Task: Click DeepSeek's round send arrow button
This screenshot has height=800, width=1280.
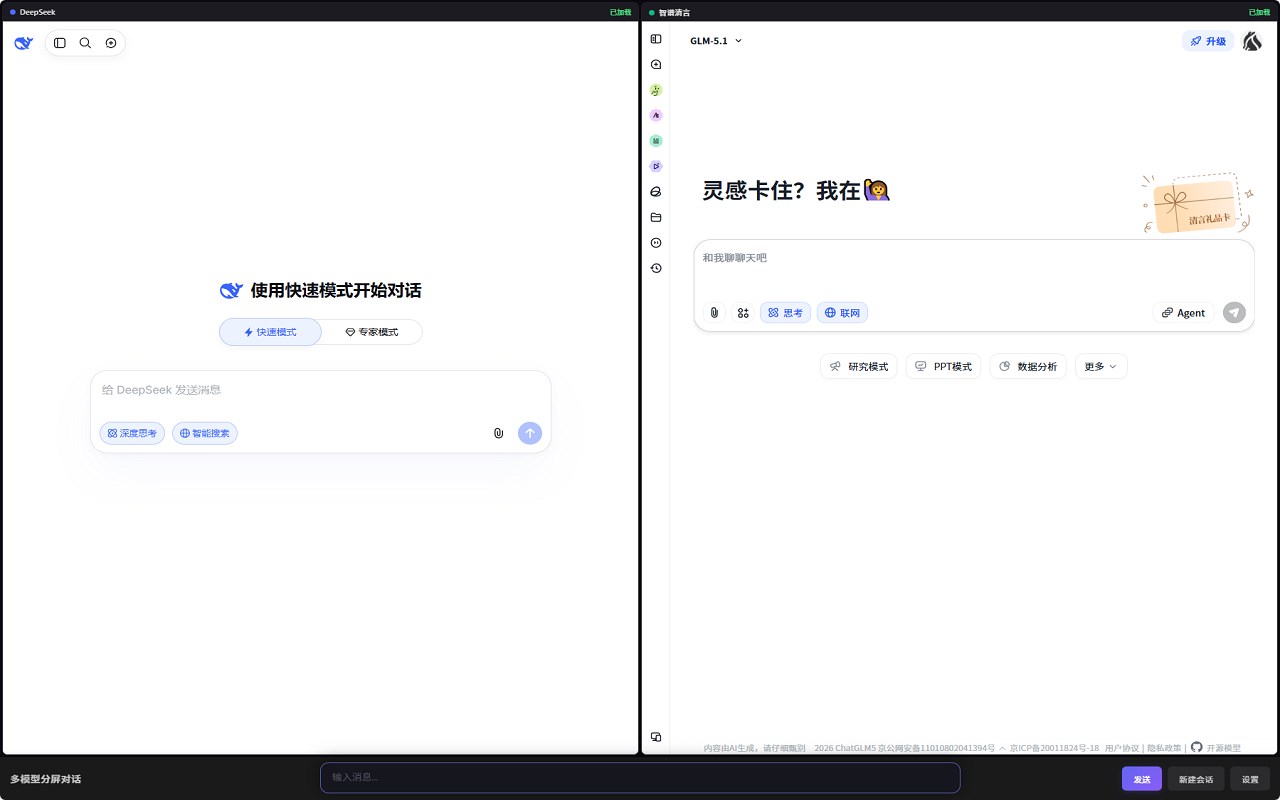Action: pos(530,433)
